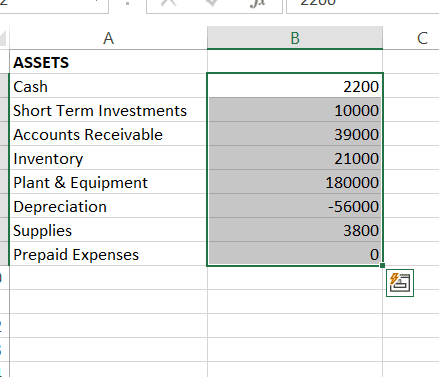The image size is (439, 377).
Task: Click the Prepaid Expenses value 0
Action: [x=295, y=254]
